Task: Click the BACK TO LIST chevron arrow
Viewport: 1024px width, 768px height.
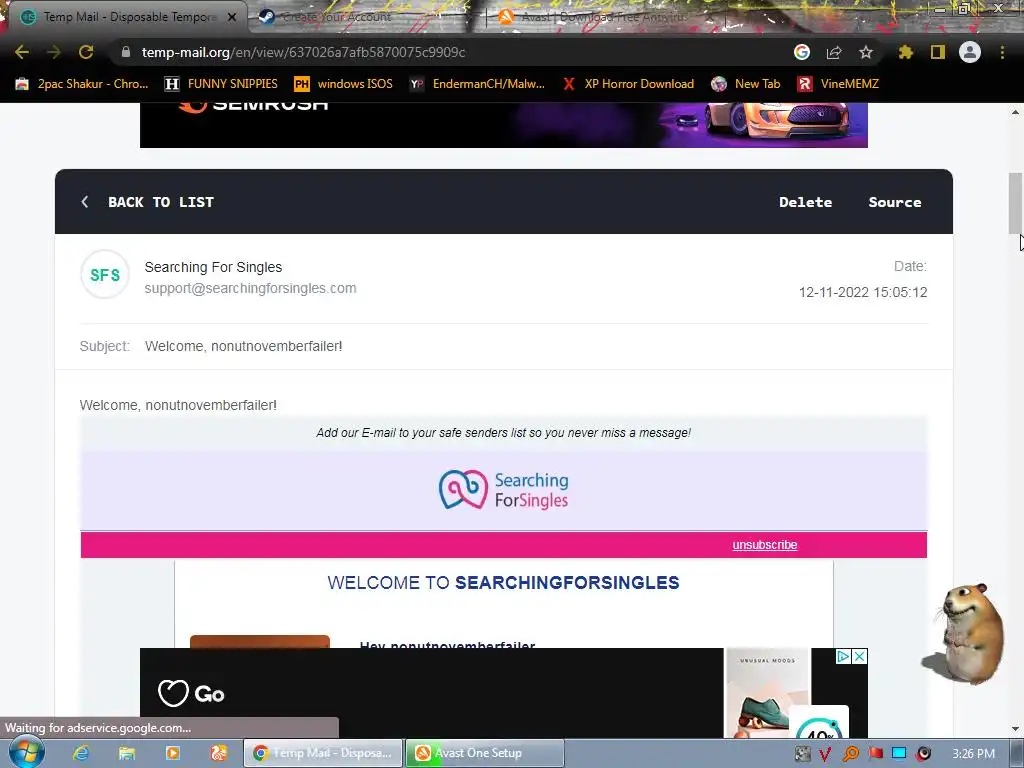Action: click(x=85, y=202)
